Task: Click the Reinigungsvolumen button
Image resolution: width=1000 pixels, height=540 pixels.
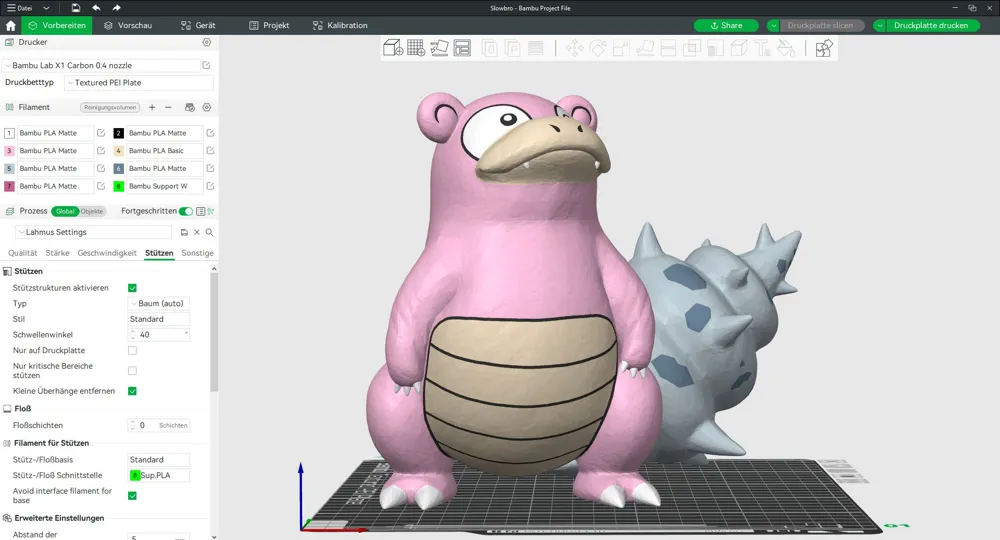Action: coord(110,107)
